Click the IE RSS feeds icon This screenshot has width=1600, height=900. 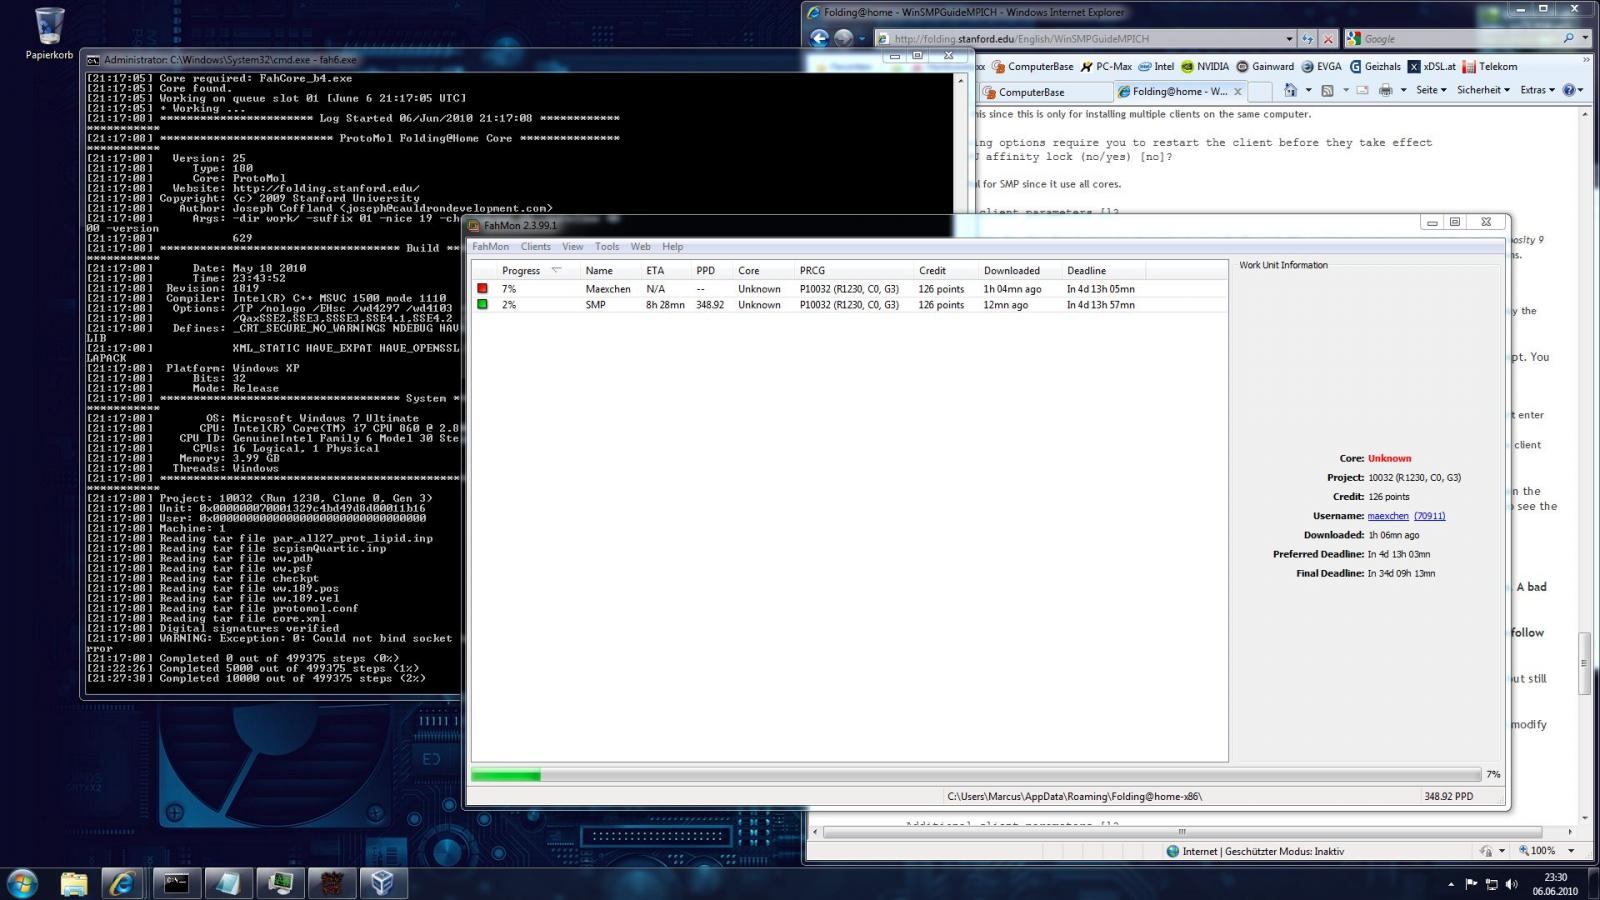pyautogui.click(x=1327, y=90)
